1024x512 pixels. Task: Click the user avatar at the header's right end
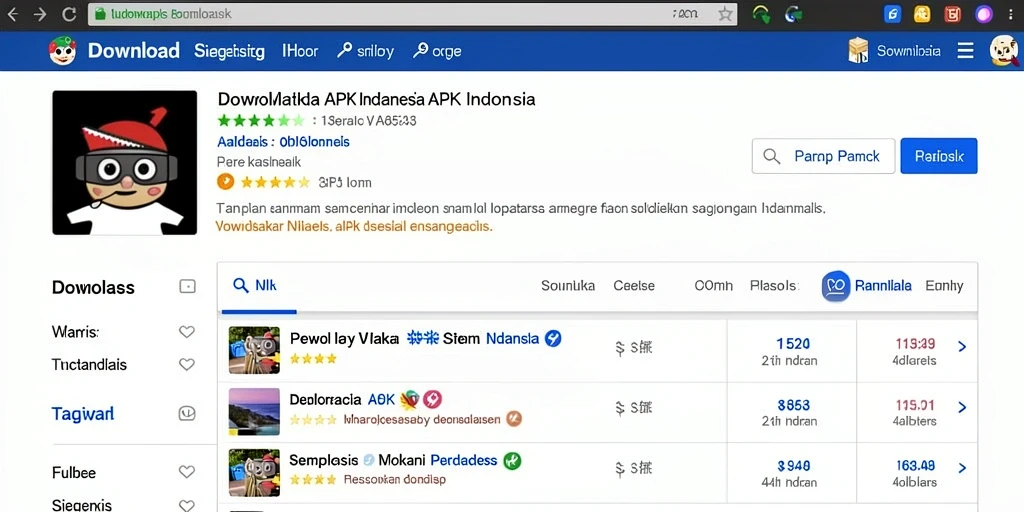[x=1004, y=51]
